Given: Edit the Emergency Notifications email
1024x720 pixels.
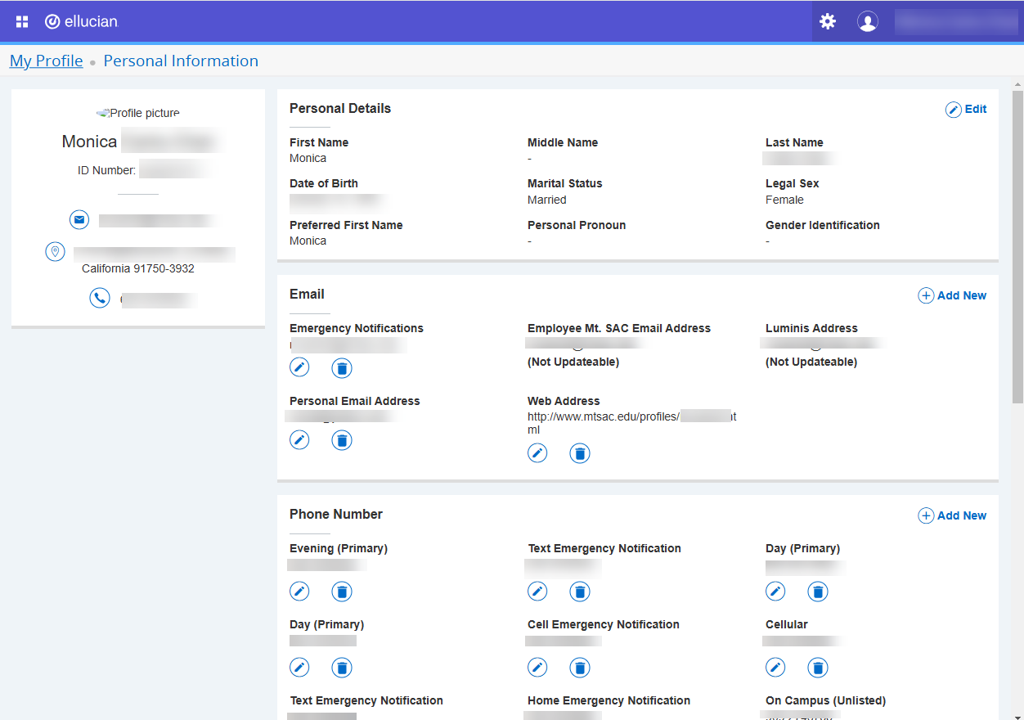Looking at the screenshot, I should pyautogui.click(x=299, y=368).
